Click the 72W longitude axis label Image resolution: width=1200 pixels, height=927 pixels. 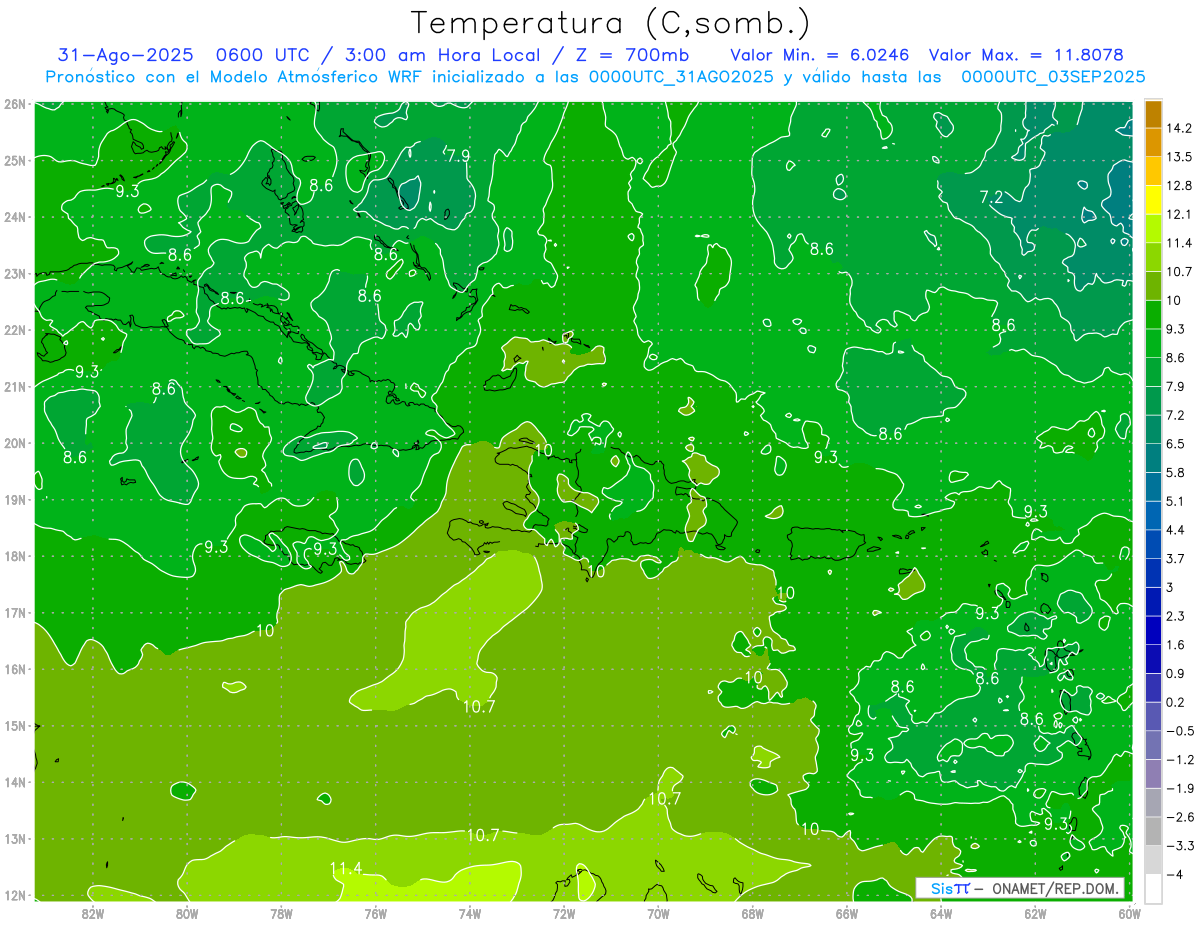click(x=564, y=914)
